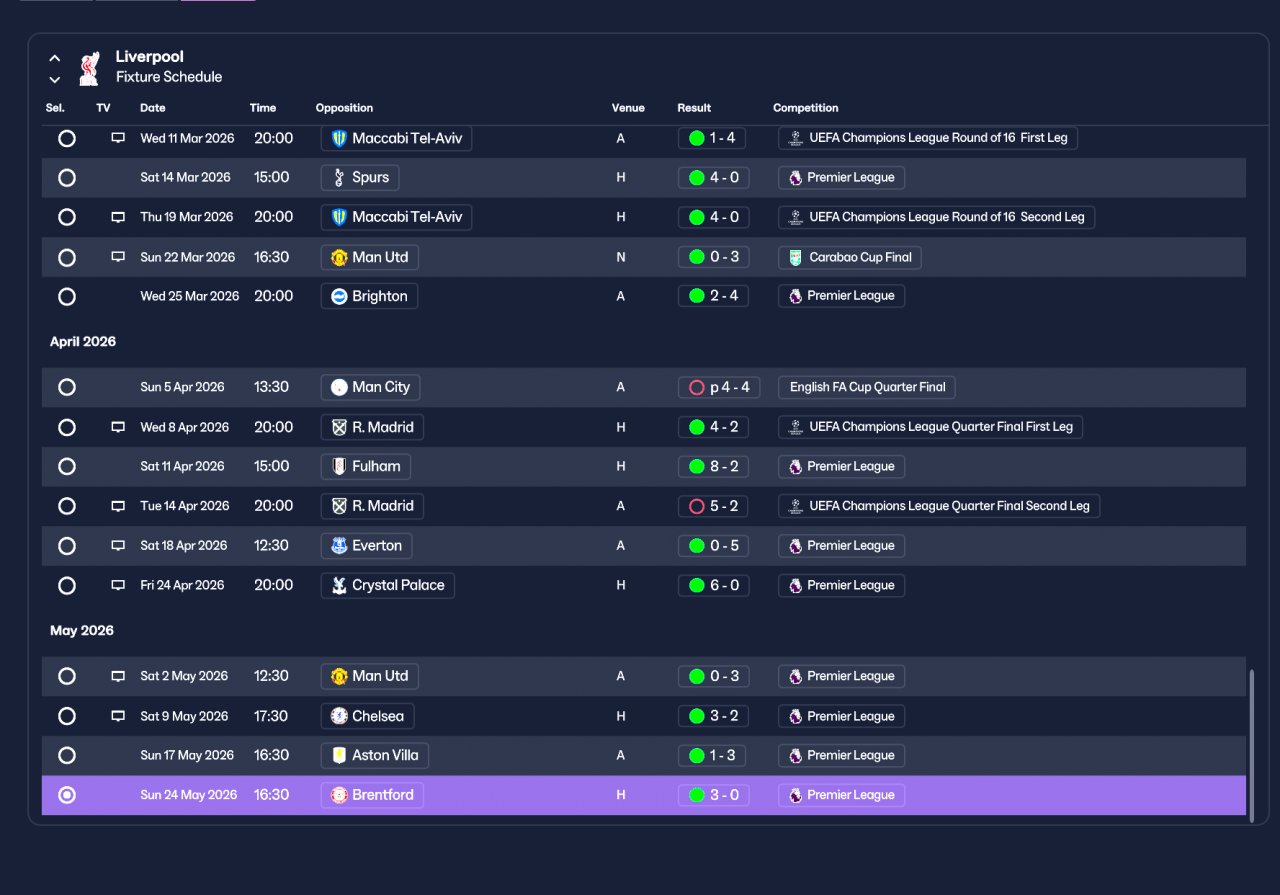Click TV icon on Sat 9 May row
1280x895 pixels.
pyautogui.click(x=118, y=716)
